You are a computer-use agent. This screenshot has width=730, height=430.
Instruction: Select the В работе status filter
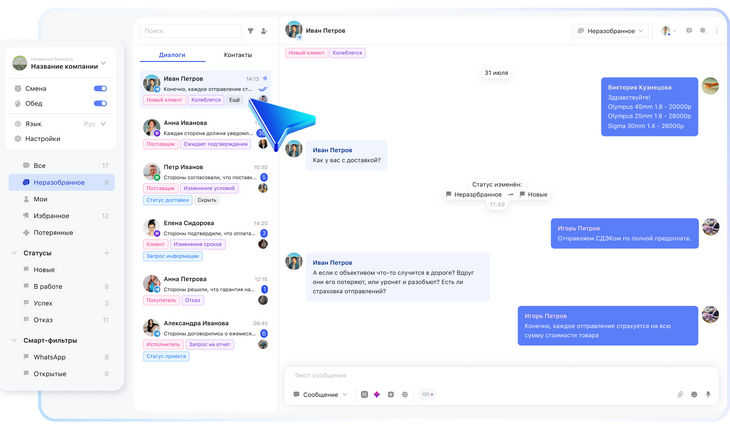(61, 287)
